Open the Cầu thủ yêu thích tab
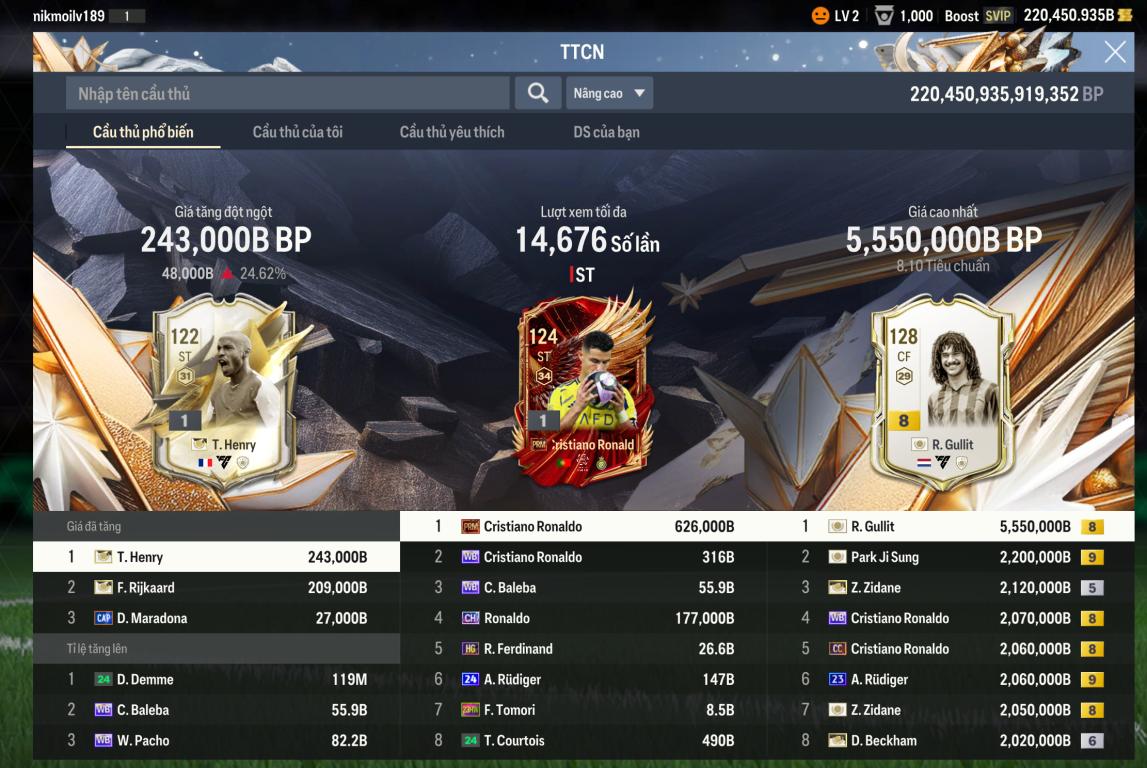The width and height of the screenshot is (1147, 768). click(x=452, y=132)
